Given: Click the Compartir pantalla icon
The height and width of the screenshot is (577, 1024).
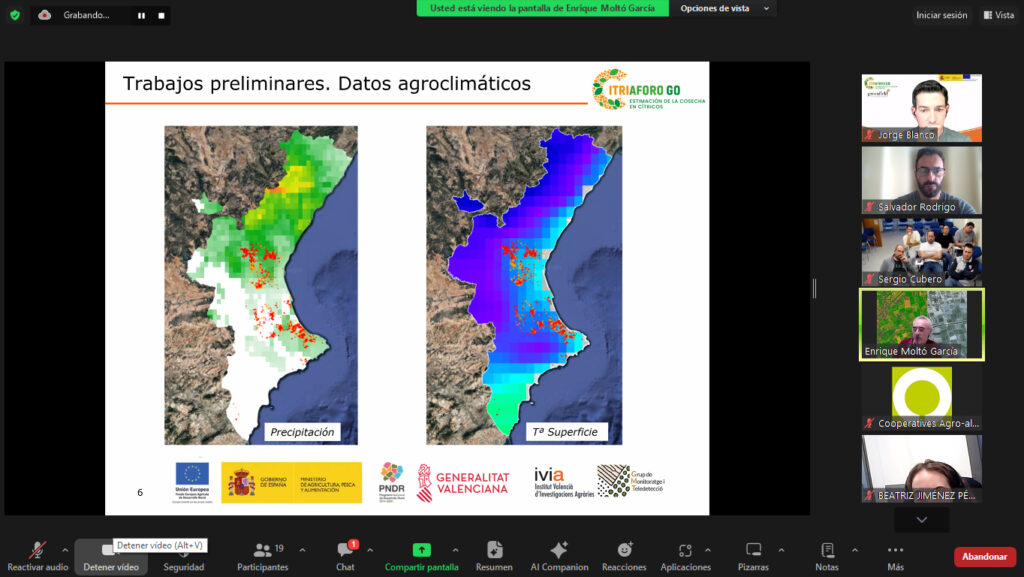Looking at the screenshot, I should pos(421,550).
